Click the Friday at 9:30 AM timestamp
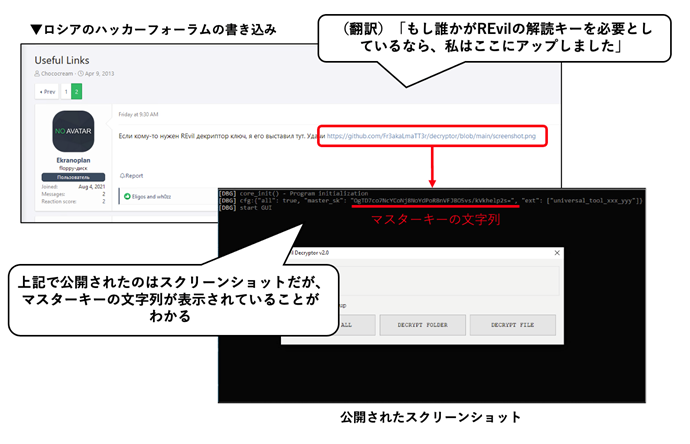 (140, 115)
